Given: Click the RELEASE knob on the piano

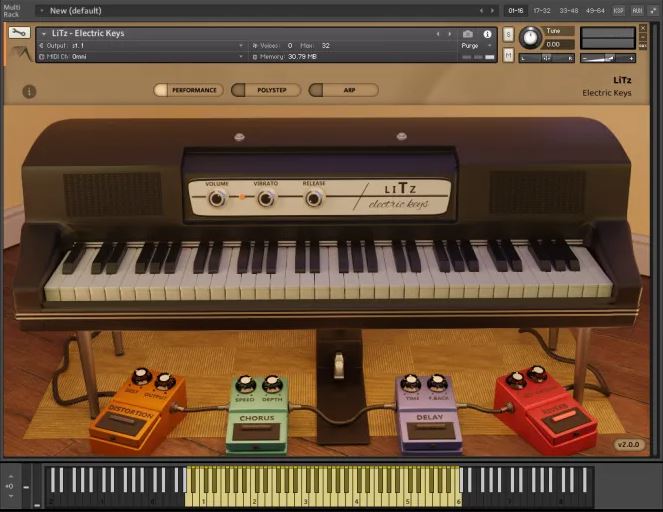Looking at the screenshot, I should [x=314, y=198].
